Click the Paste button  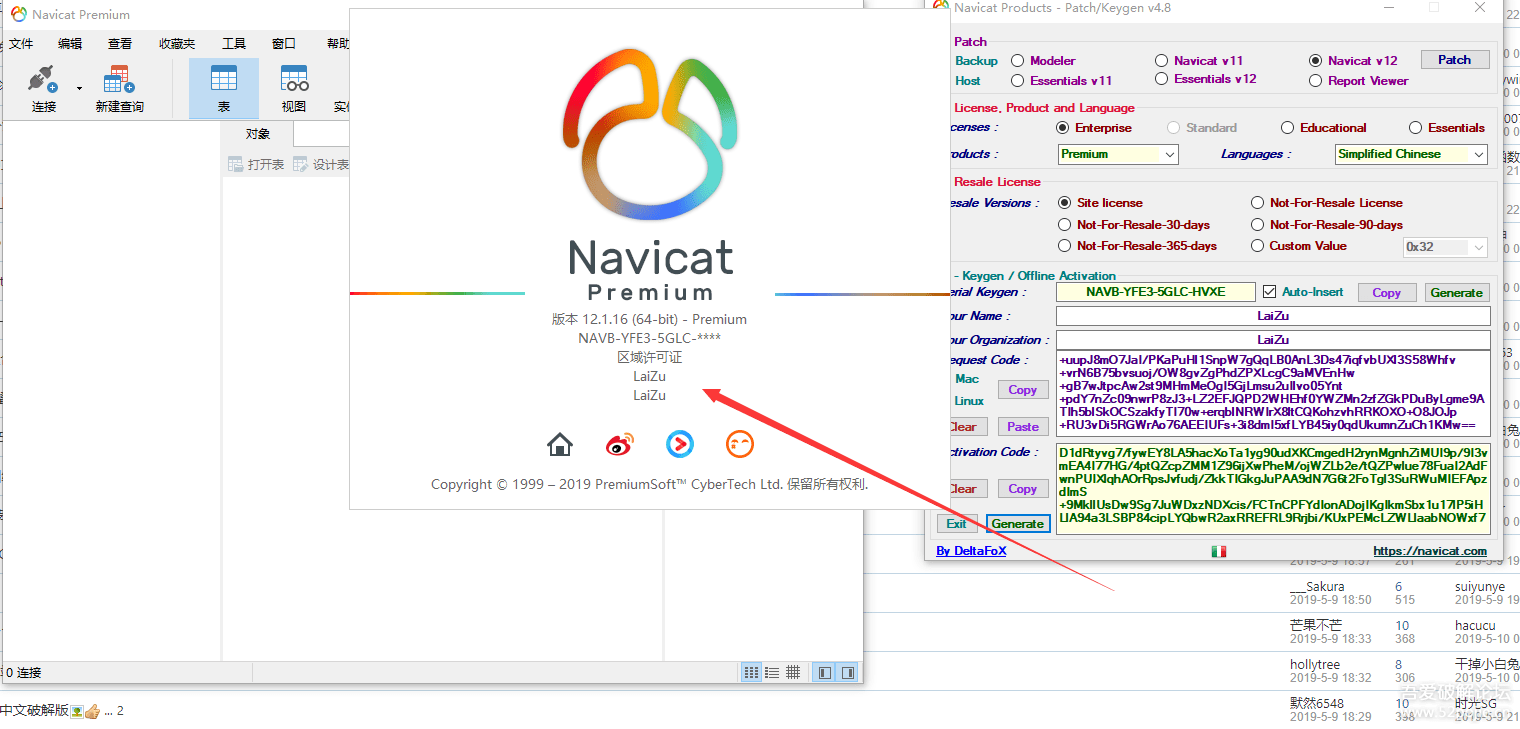1023,427
